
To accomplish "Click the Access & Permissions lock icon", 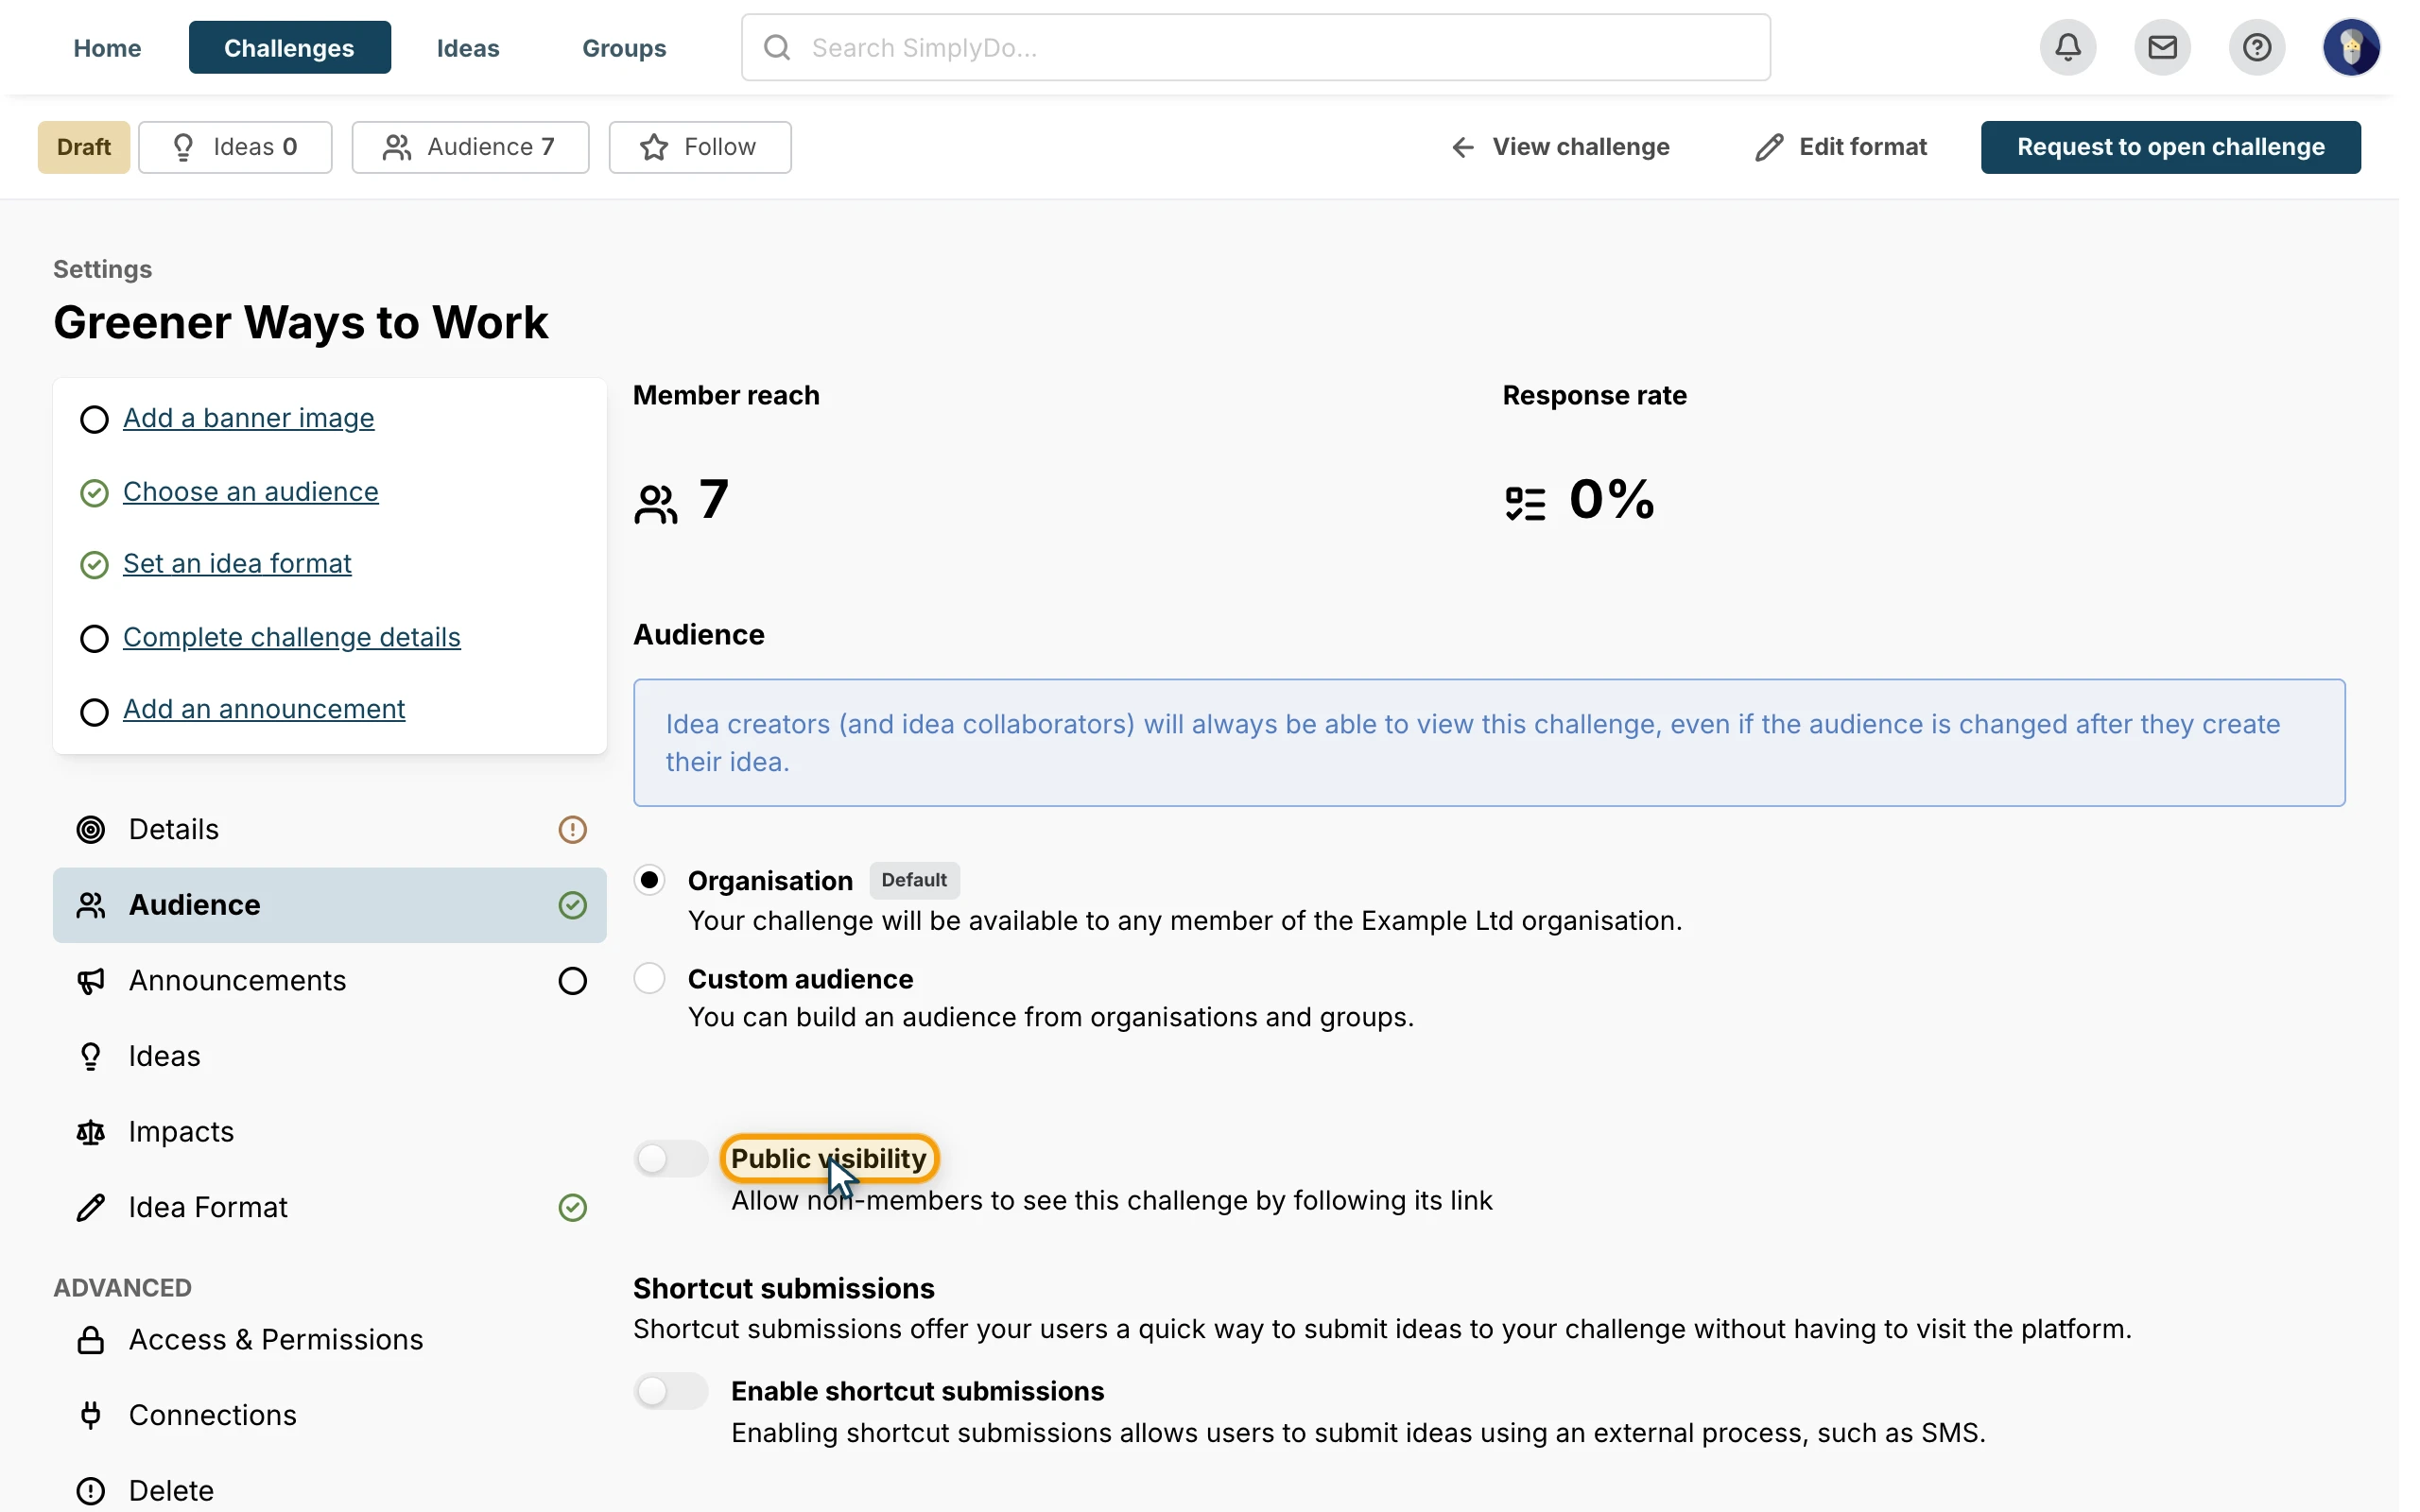I will (x=91, y=1340).
